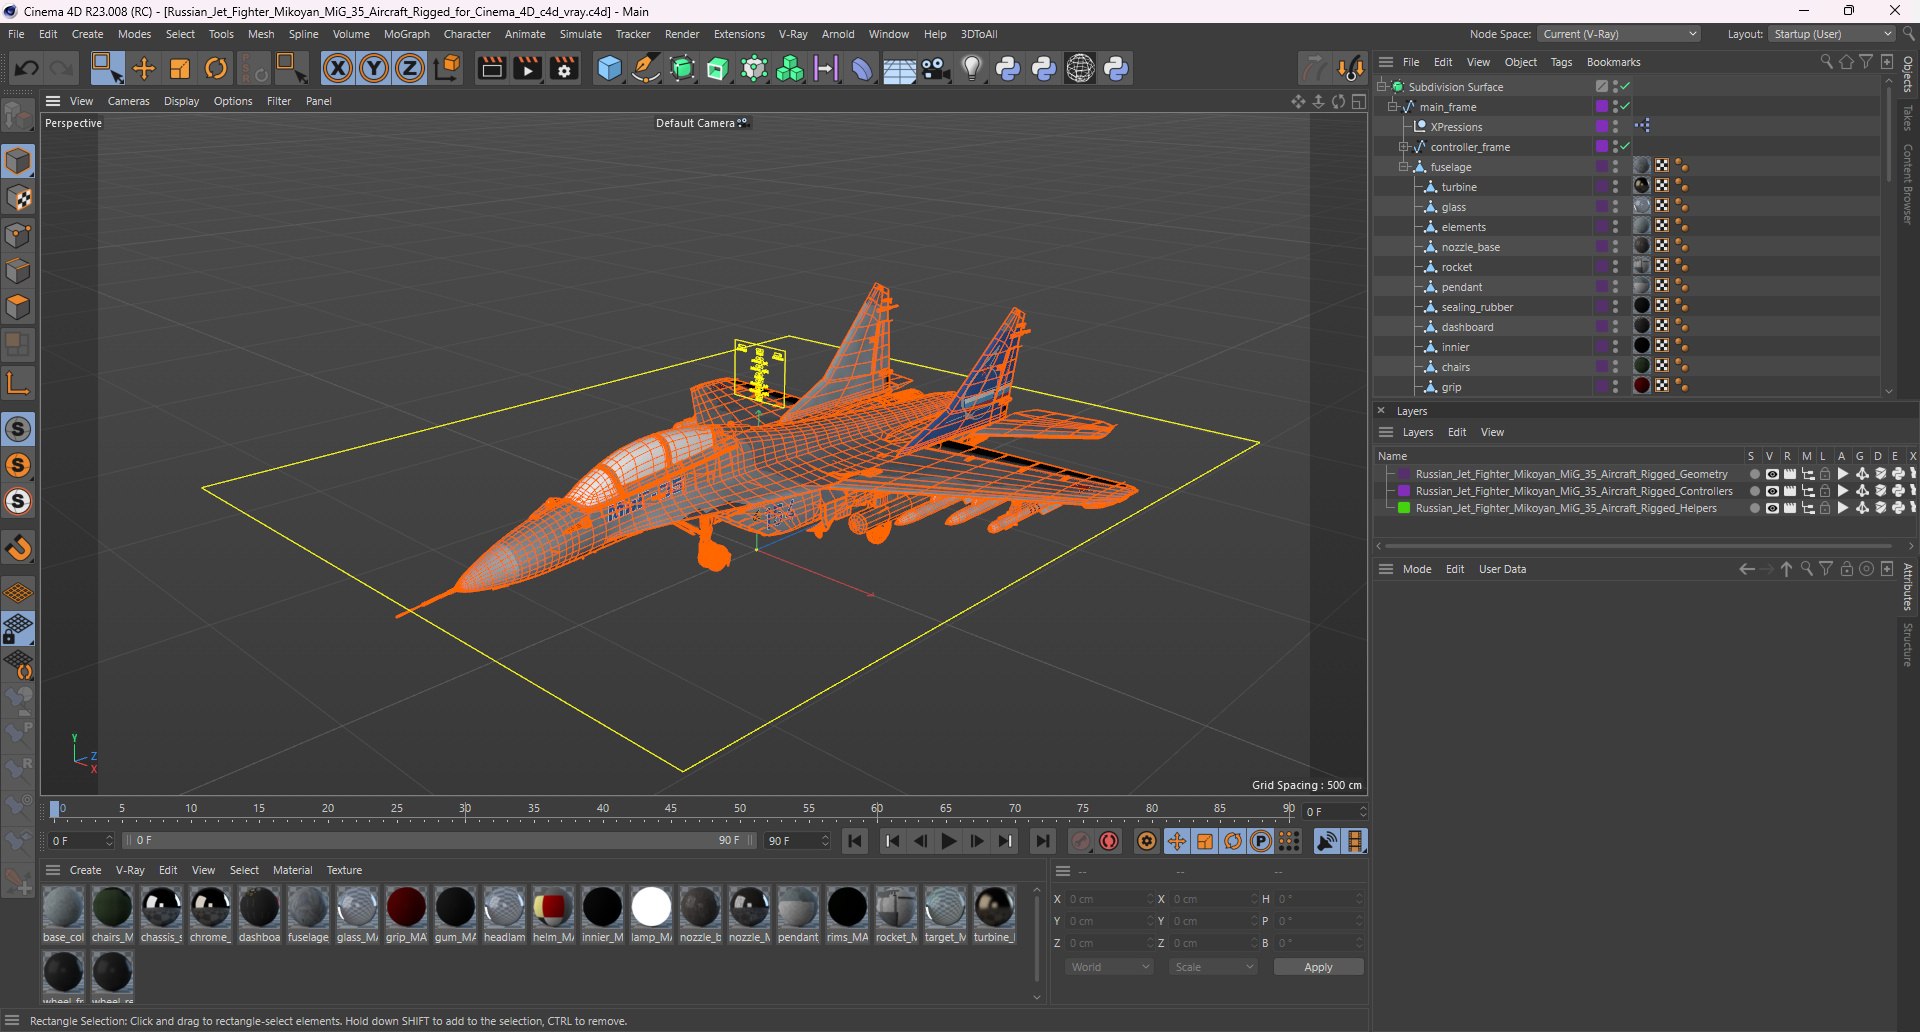Collapse the Subdivision Surface tree node

click(1382, 87)
